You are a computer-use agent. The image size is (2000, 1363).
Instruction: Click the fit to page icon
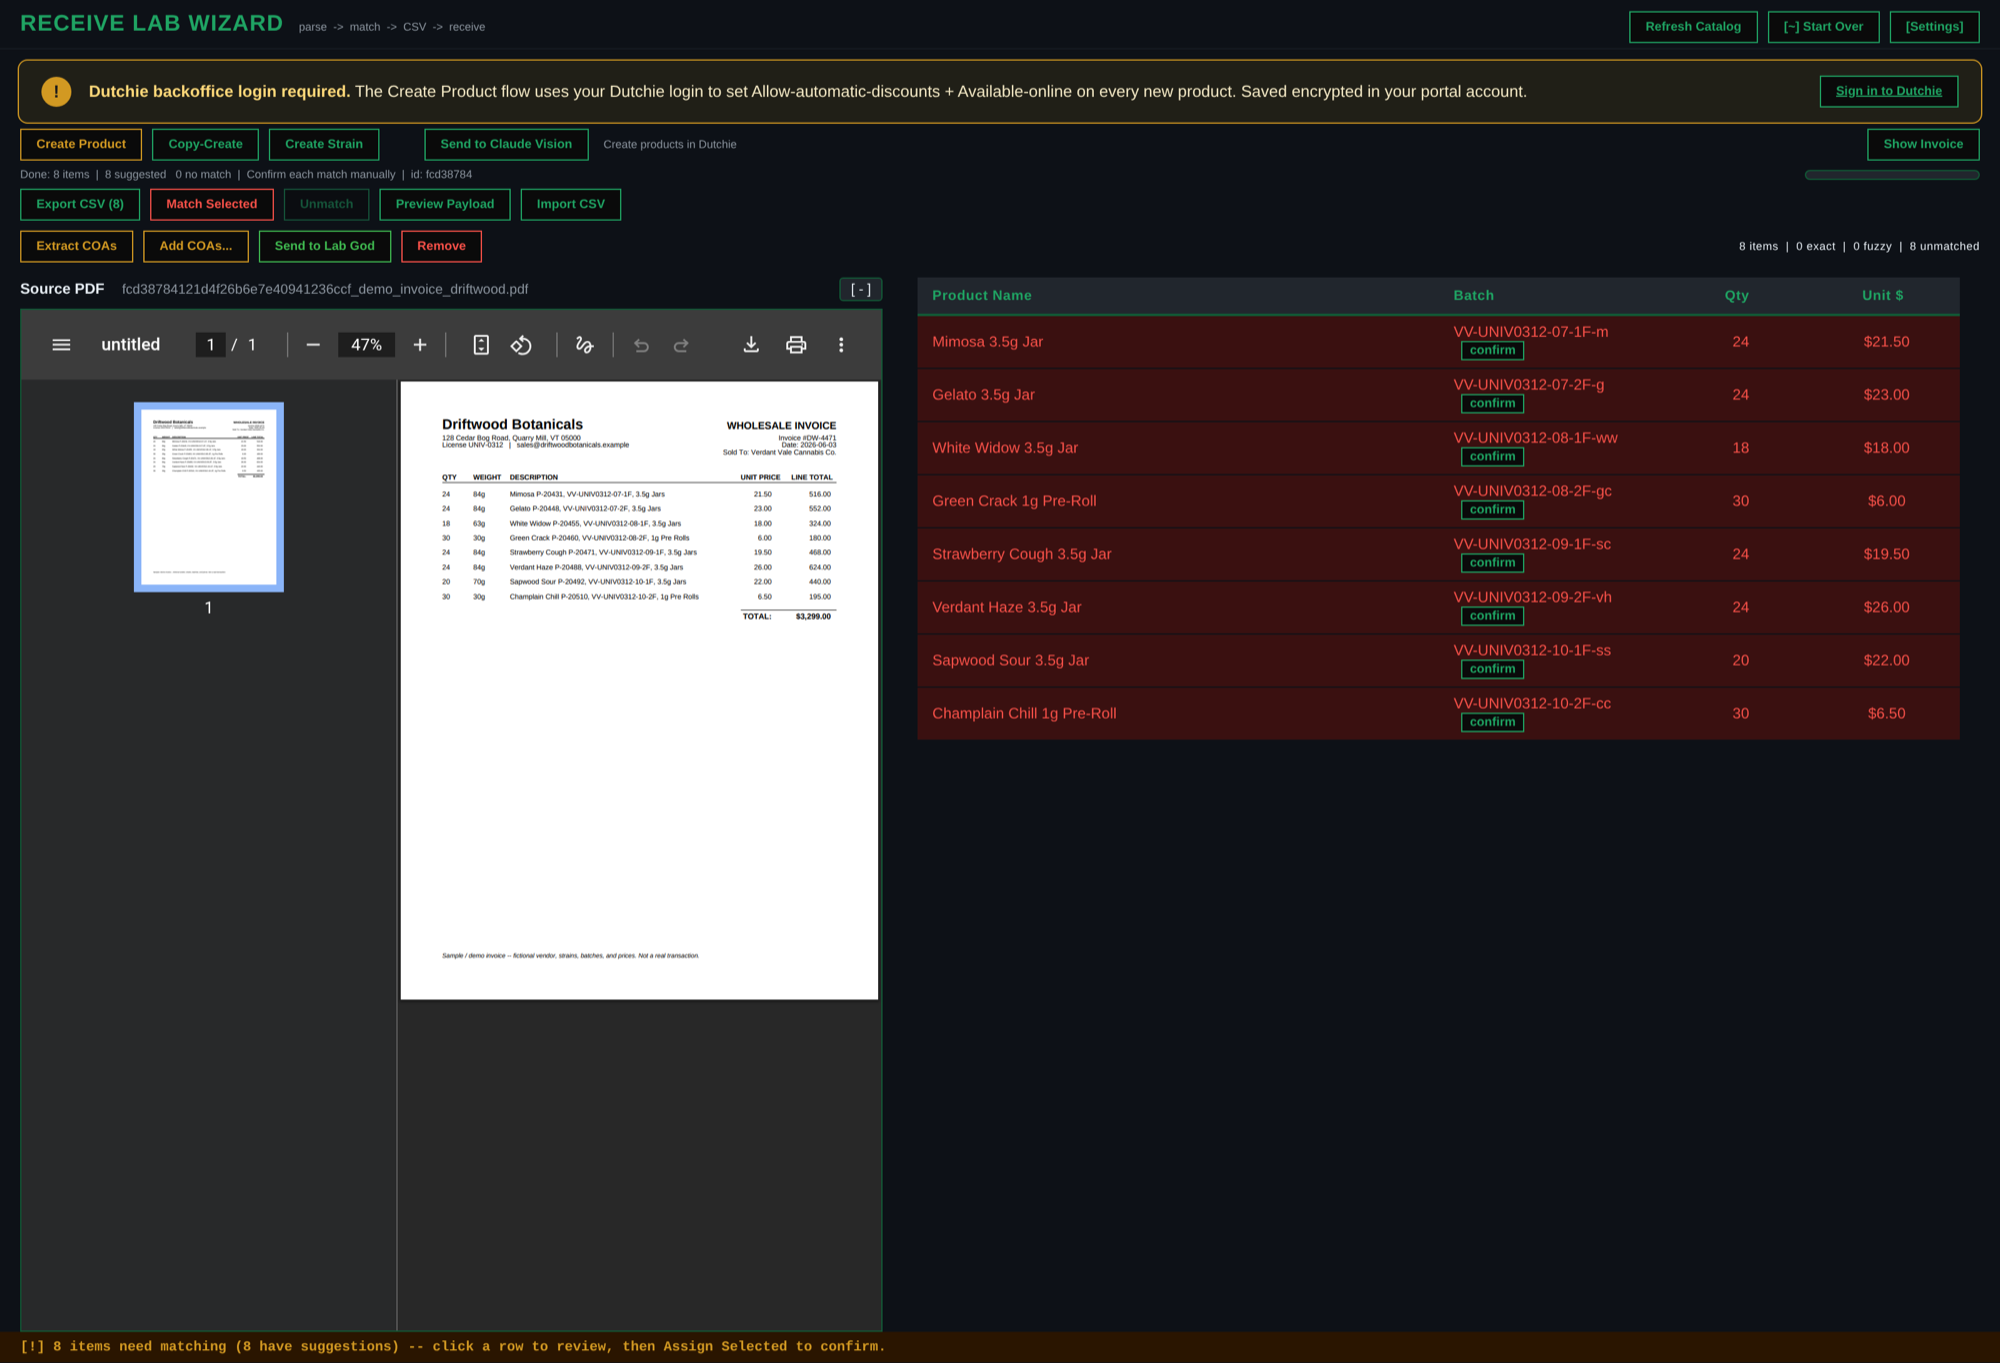pos(481,345)
